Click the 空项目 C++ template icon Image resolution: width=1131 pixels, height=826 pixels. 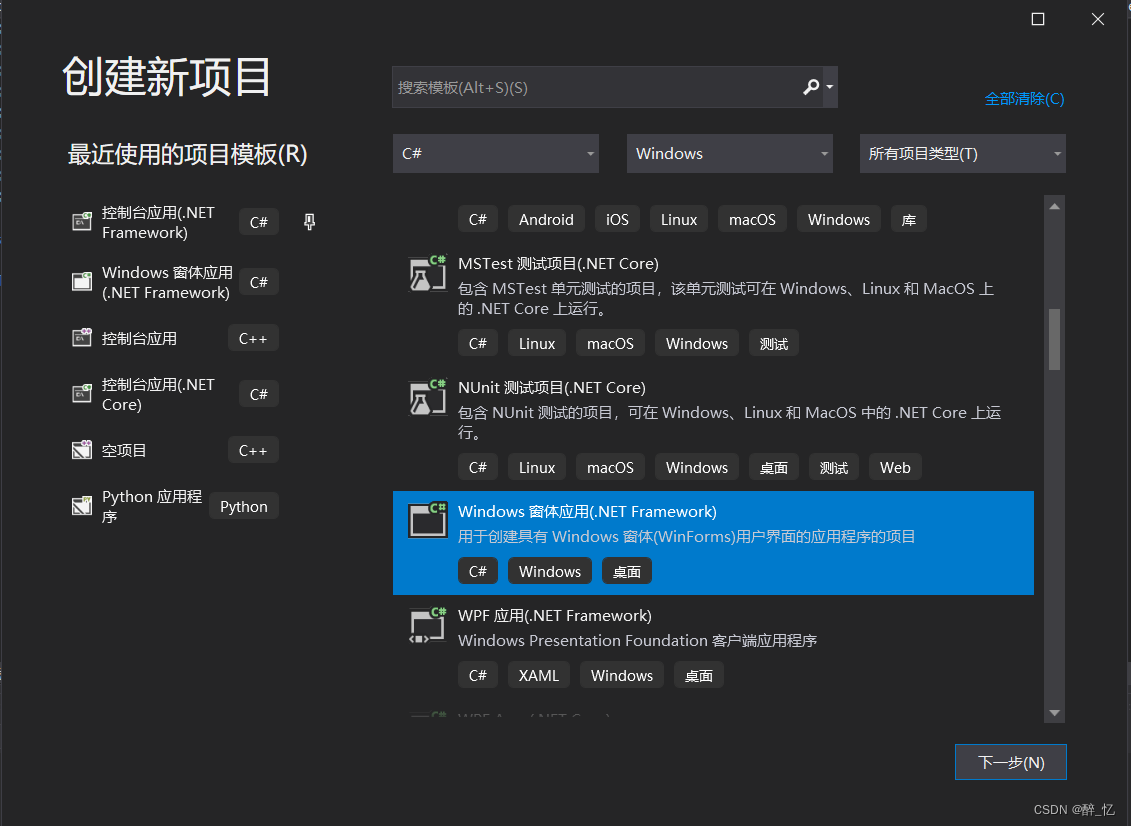click(x=81, y=449)
